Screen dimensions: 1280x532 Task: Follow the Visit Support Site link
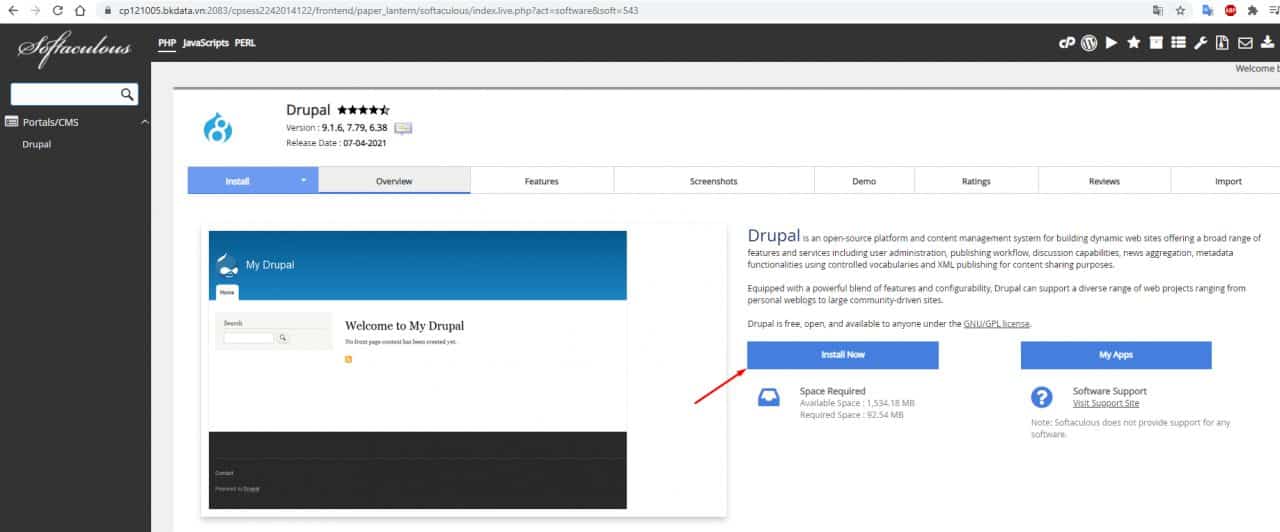coord(1106,404)
